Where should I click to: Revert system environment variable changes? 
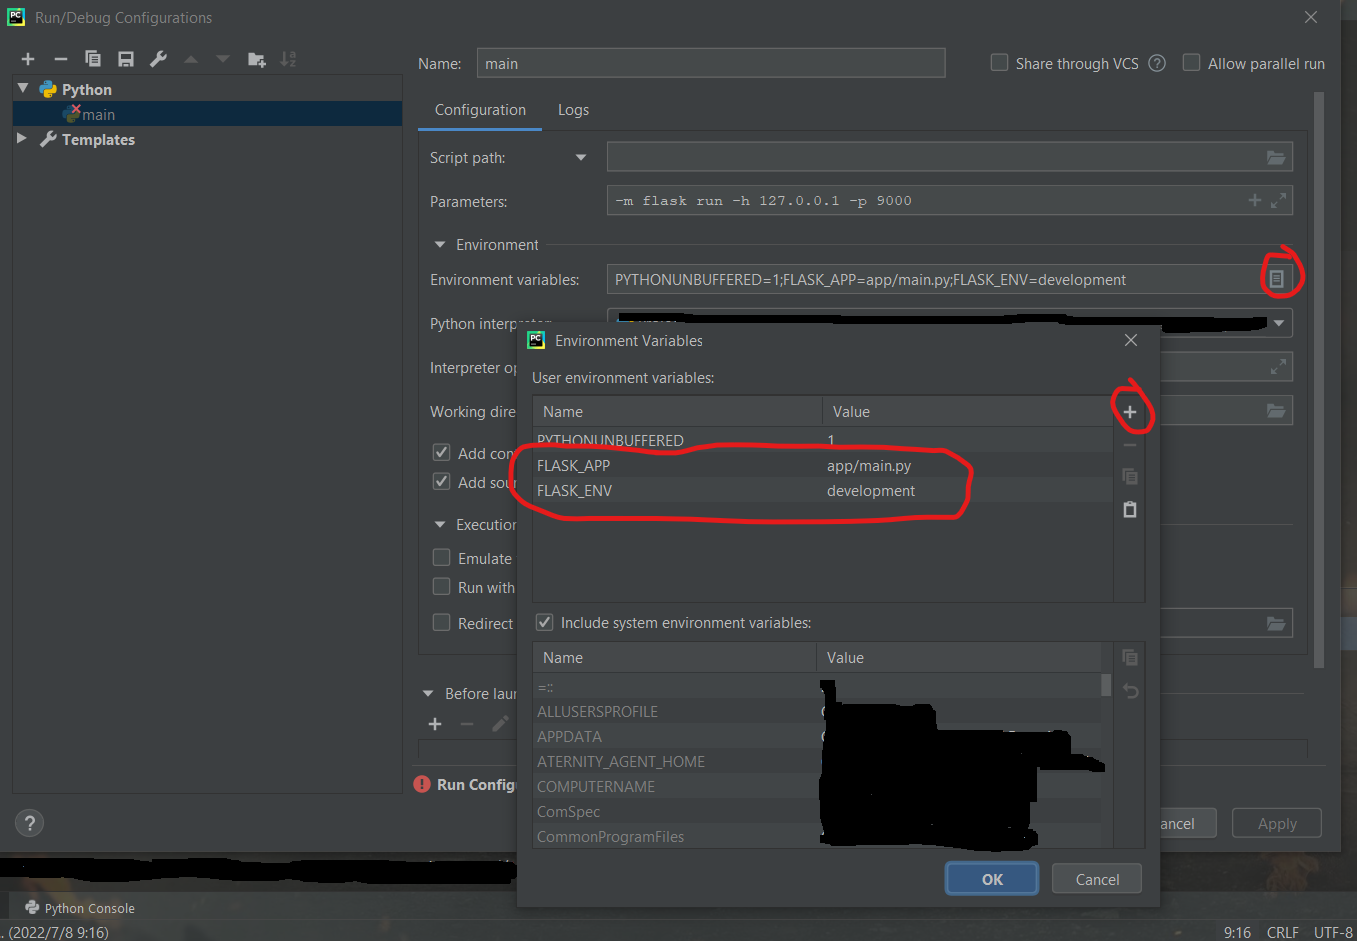pyautogui.click(x=1130, y=690)
